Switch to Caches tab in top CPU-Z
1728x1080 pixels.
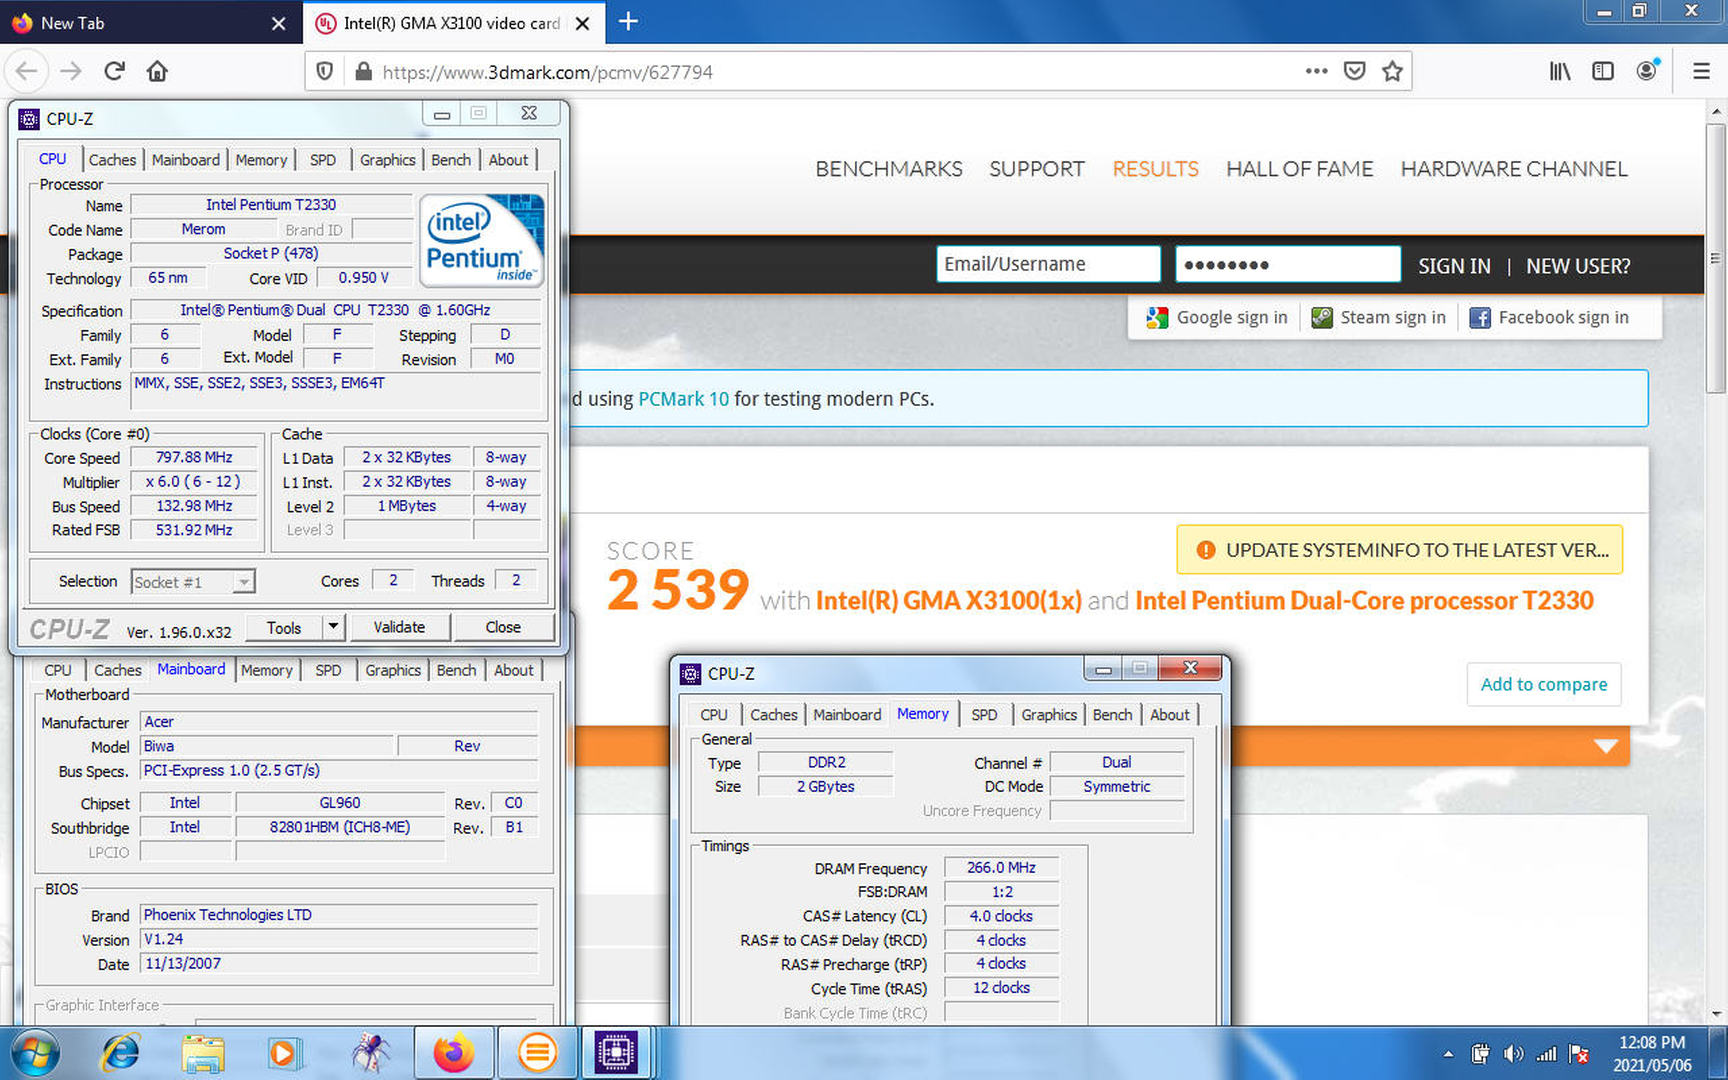pyautogui.click(x=112, y=160)
